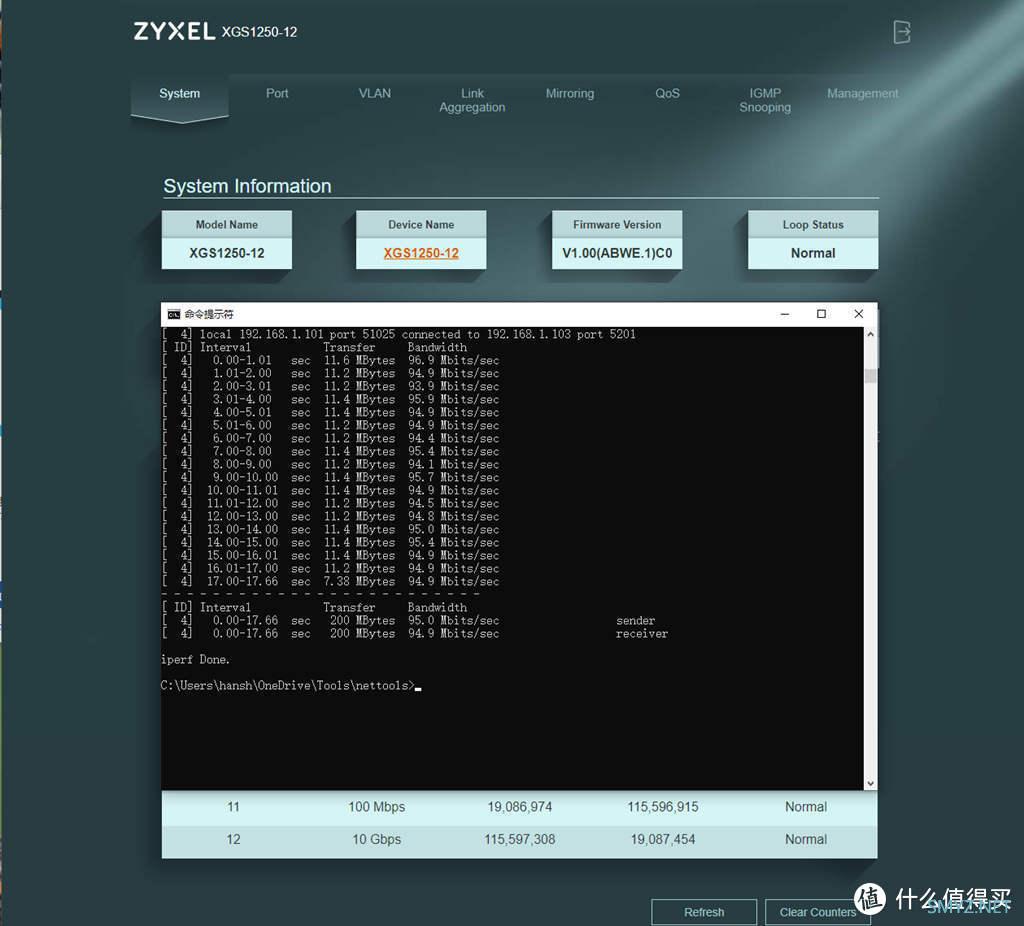Click the 100 Mbps speed cell

[377, 807]
